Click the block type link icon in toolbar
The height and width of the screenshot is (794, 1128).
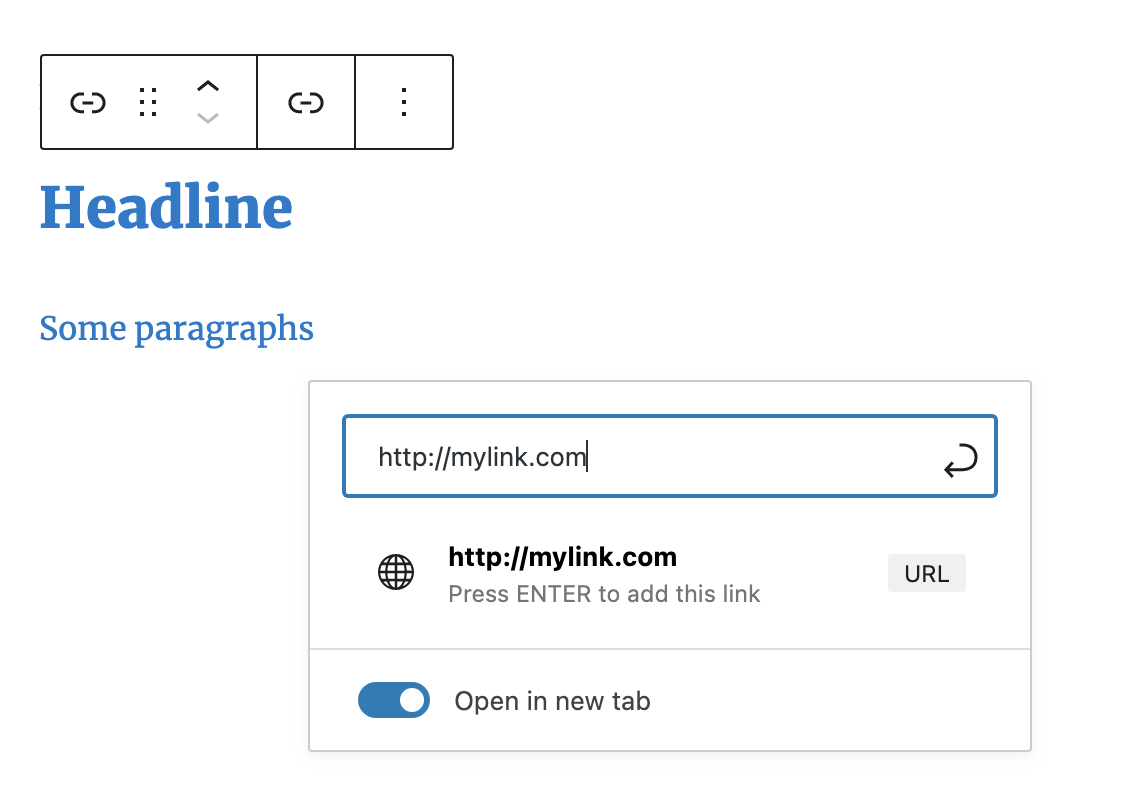[x=88, y=103]
